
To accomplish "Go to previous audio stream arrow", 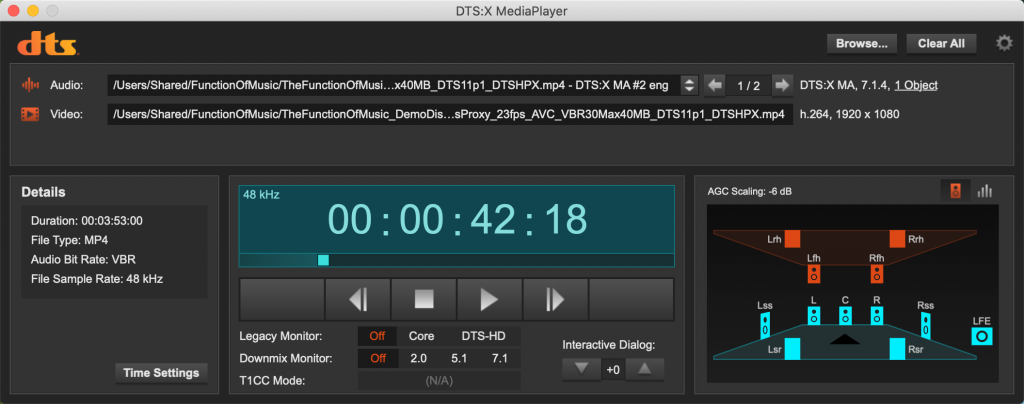I will (x=715, y=85).
